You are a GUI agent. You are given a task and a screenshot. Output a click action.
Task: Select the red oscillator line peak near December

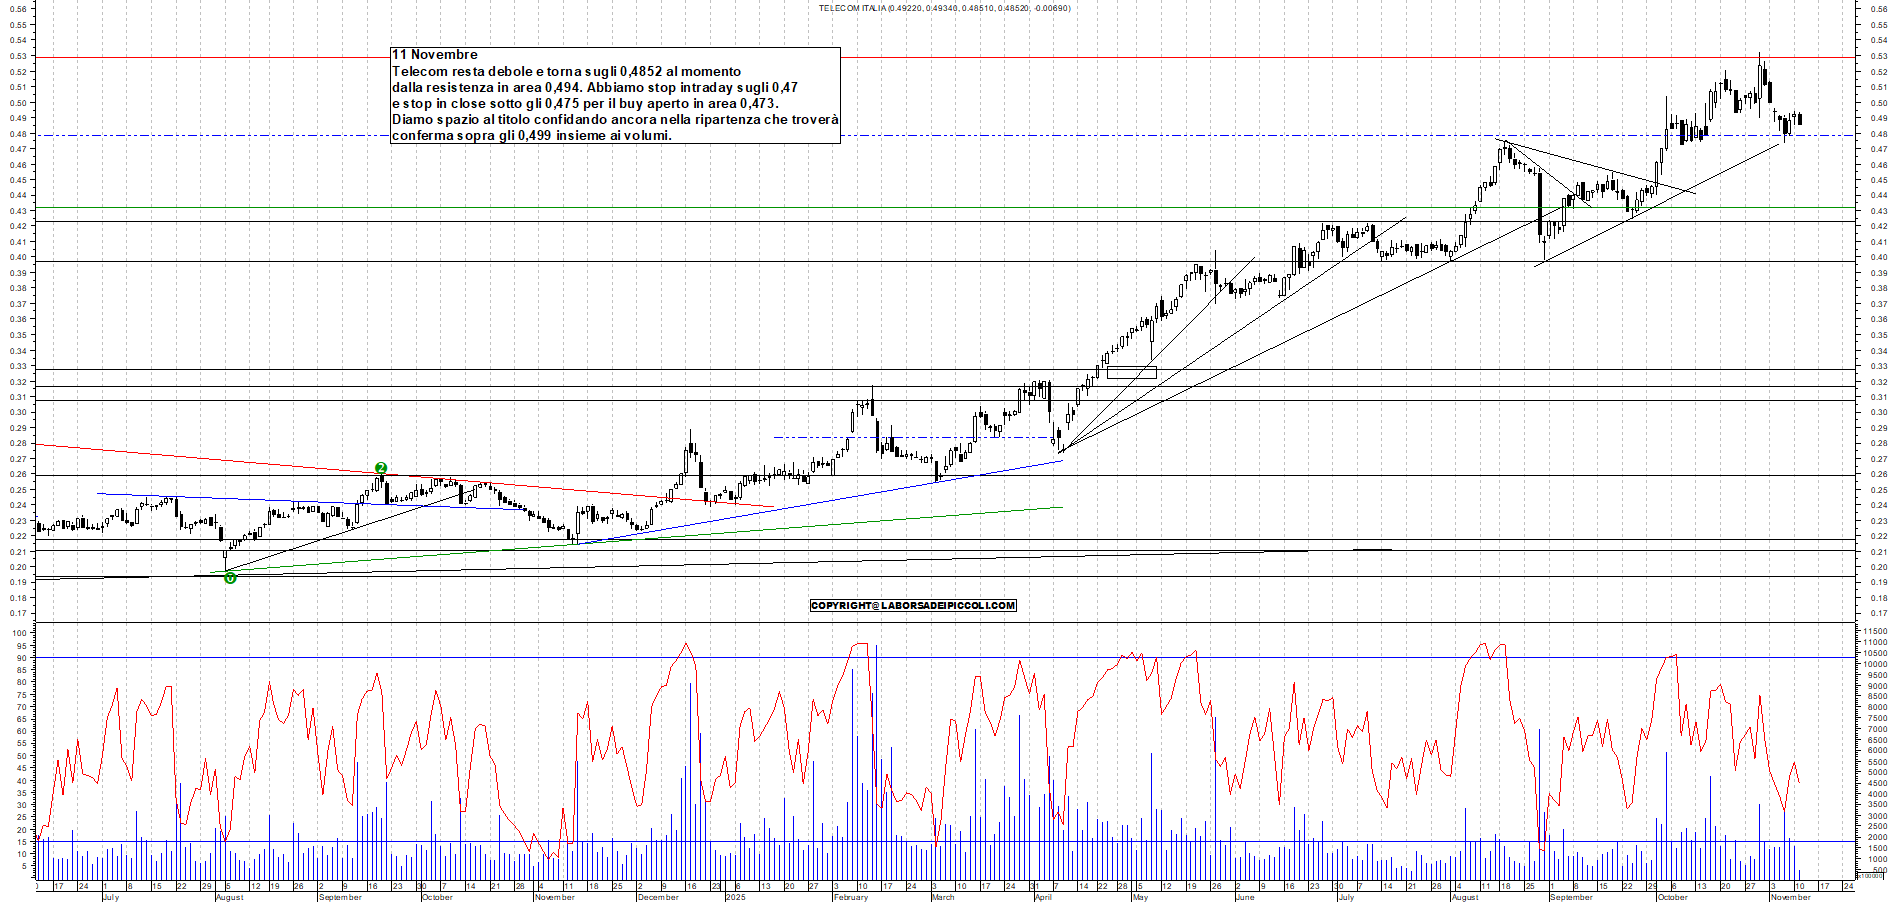click(x=686, y=645)
